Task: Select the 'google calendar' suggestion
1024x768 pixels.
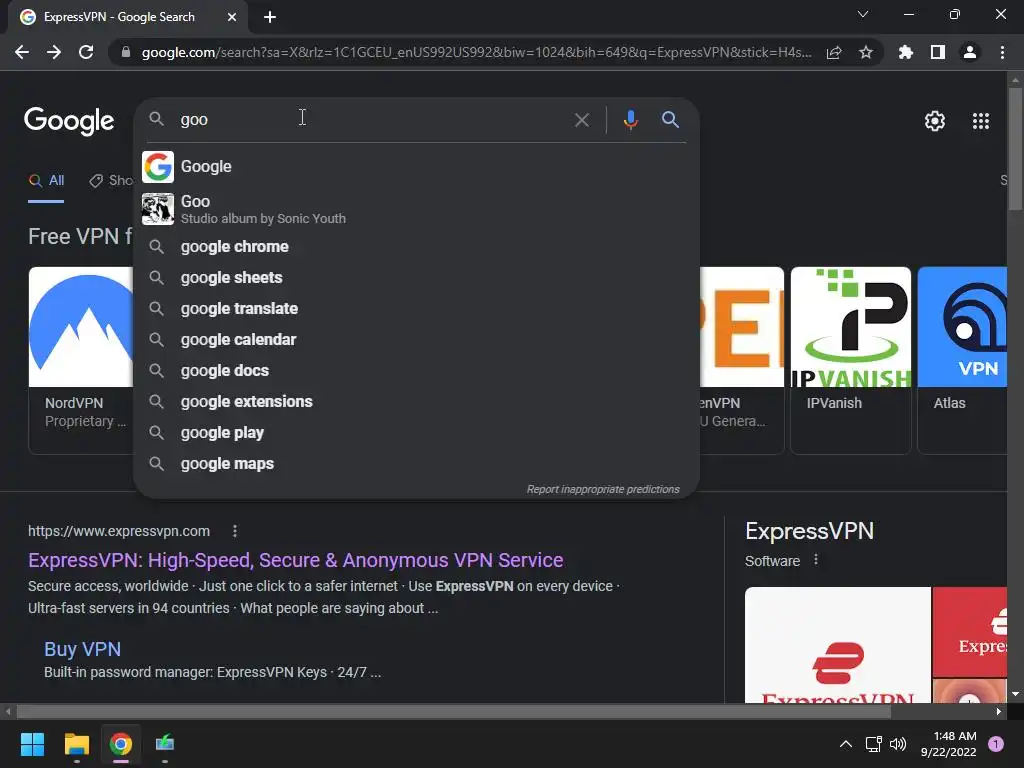Action: point(416,340)
